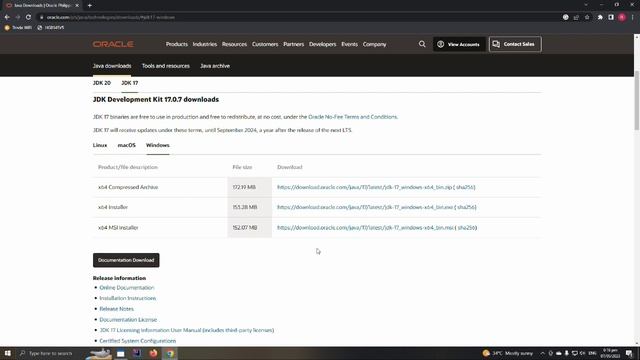Open the Windows notification center icon

(629, 353)
